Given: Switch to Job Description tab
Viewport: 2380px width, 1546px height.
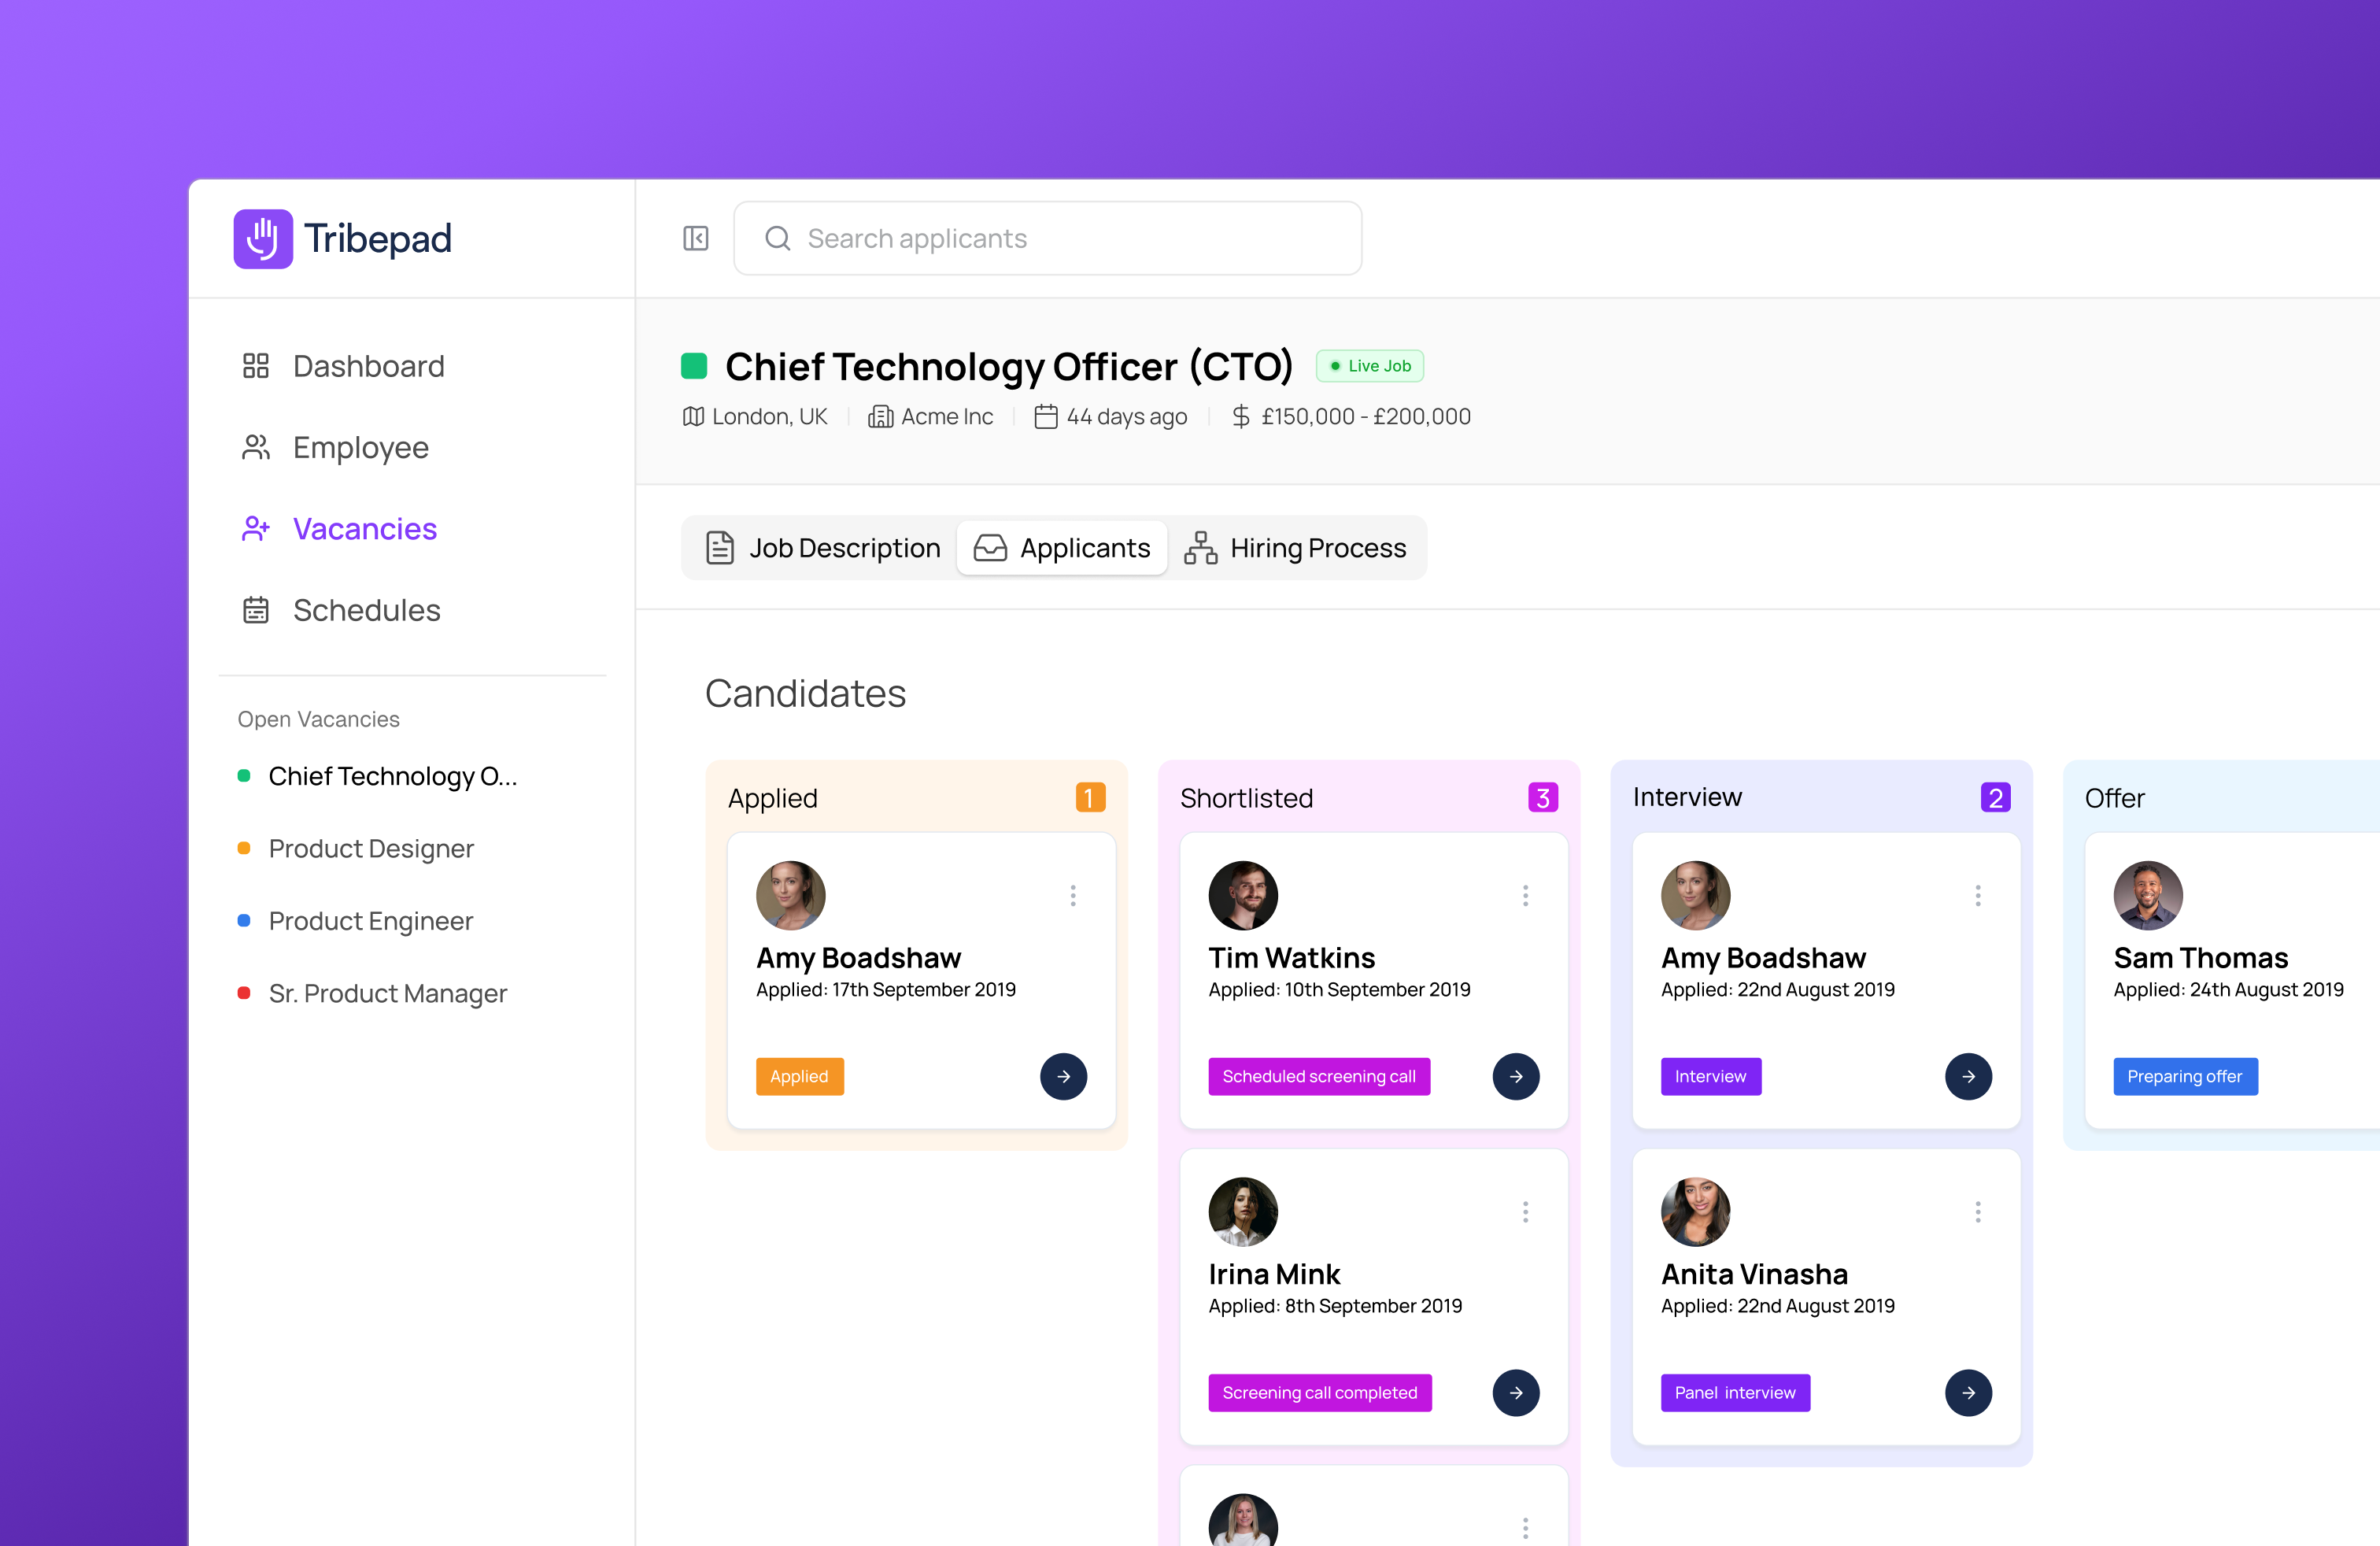Looking at the screenshot, I should (824, 548).
